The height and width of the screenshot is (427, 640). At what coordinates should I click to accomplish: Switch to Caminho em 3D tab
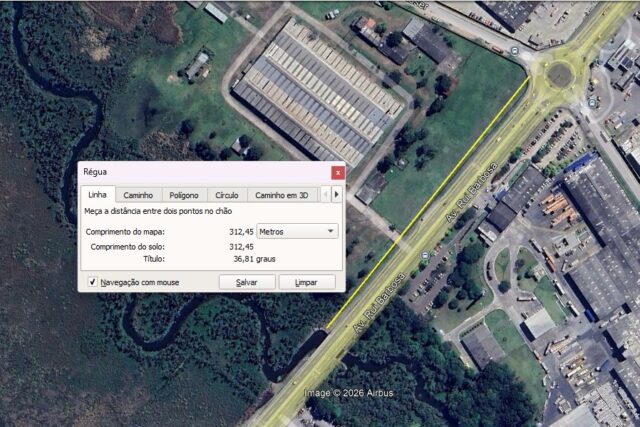pos(282,195)
